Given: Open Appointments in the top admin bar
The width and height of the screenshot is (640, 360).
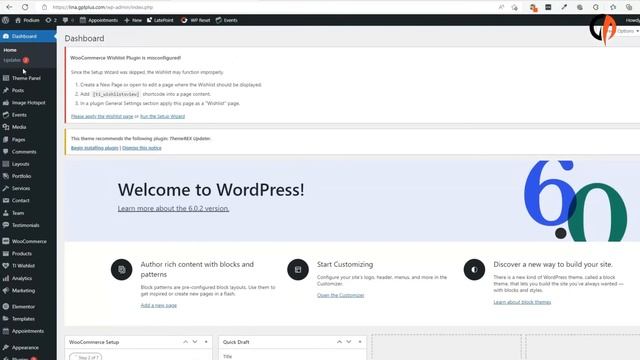Looking at the screenshot, I should click(99, 20).
